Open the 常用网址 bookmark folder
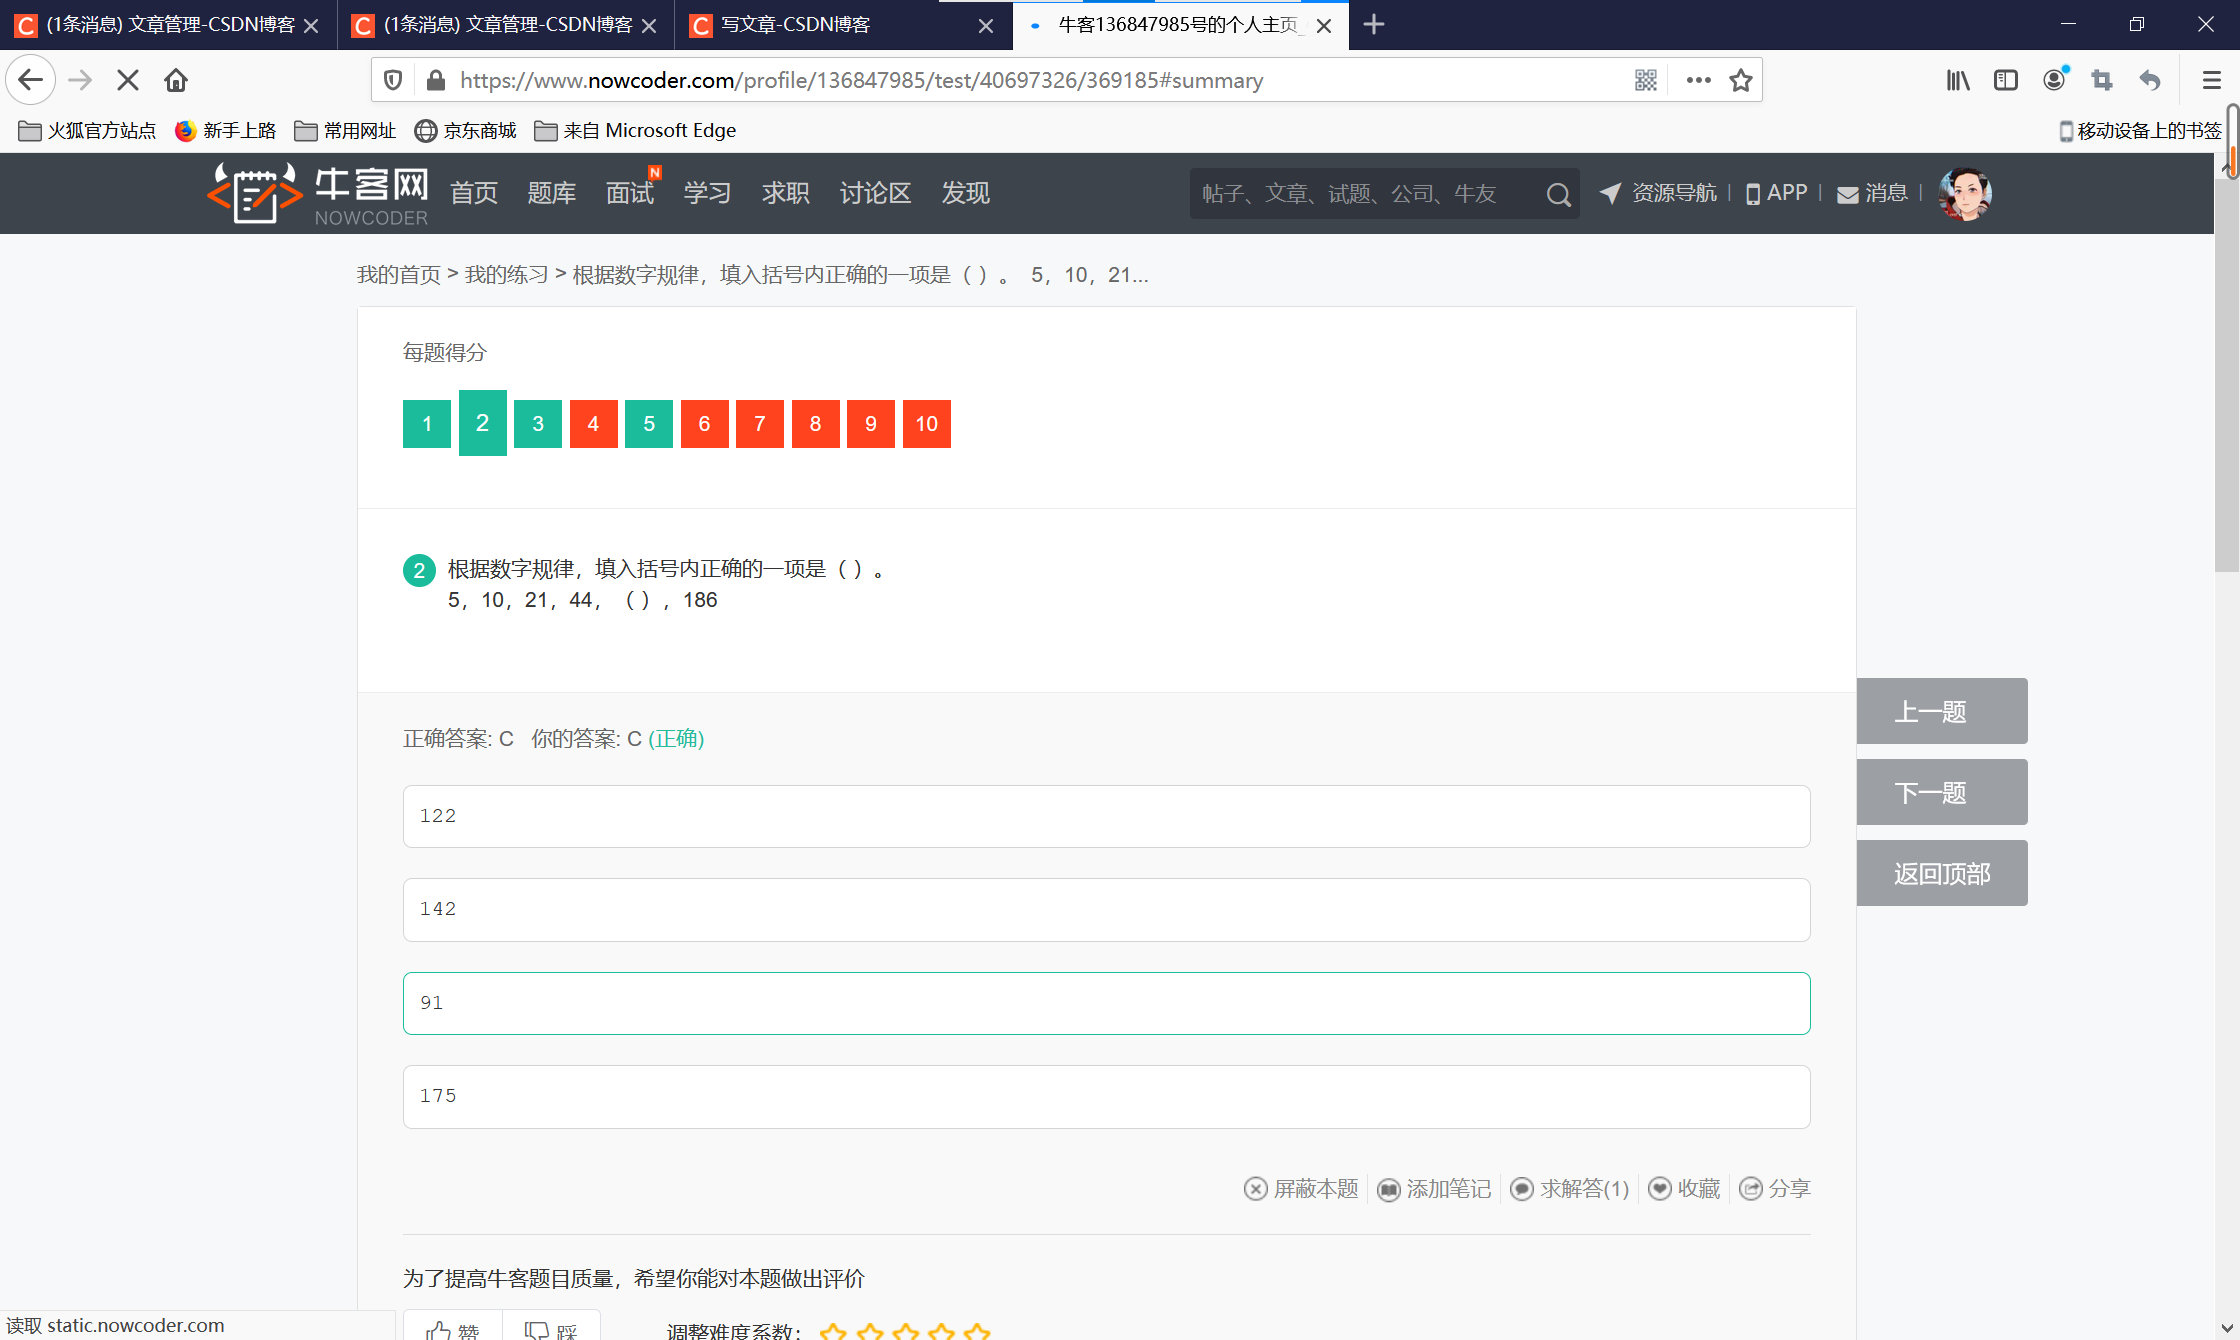Image resolution: width=2240 pixels, height=1340 pixels. click(346, 131)
